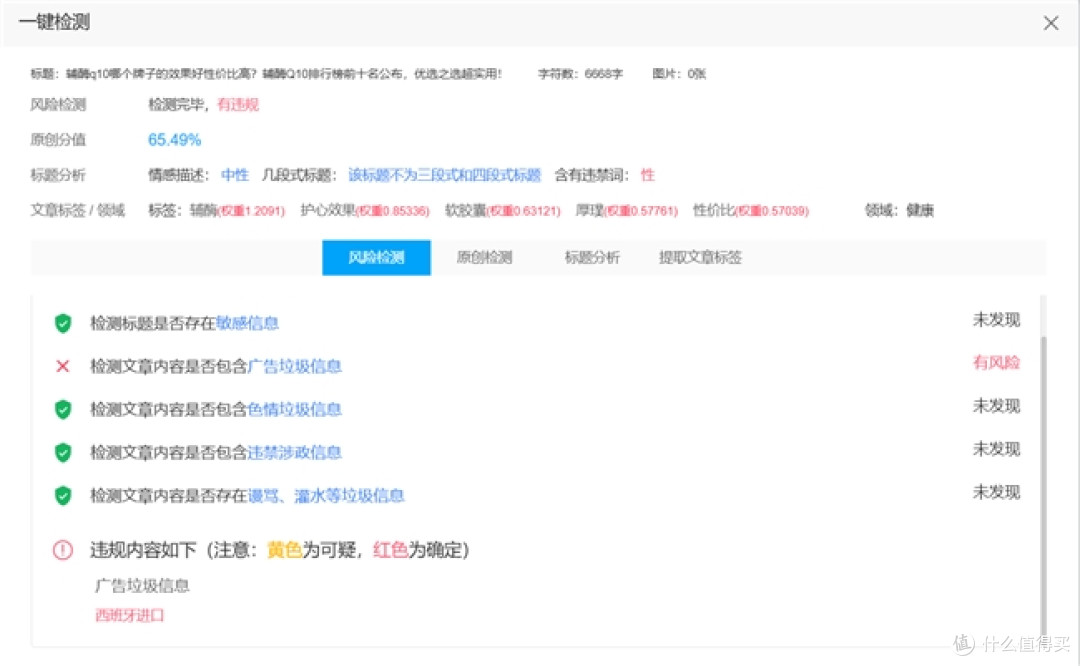Click the red X icon beside 广告垃圾信息
The height and width of the screenshot is (666, 1080).
[63, 366]
